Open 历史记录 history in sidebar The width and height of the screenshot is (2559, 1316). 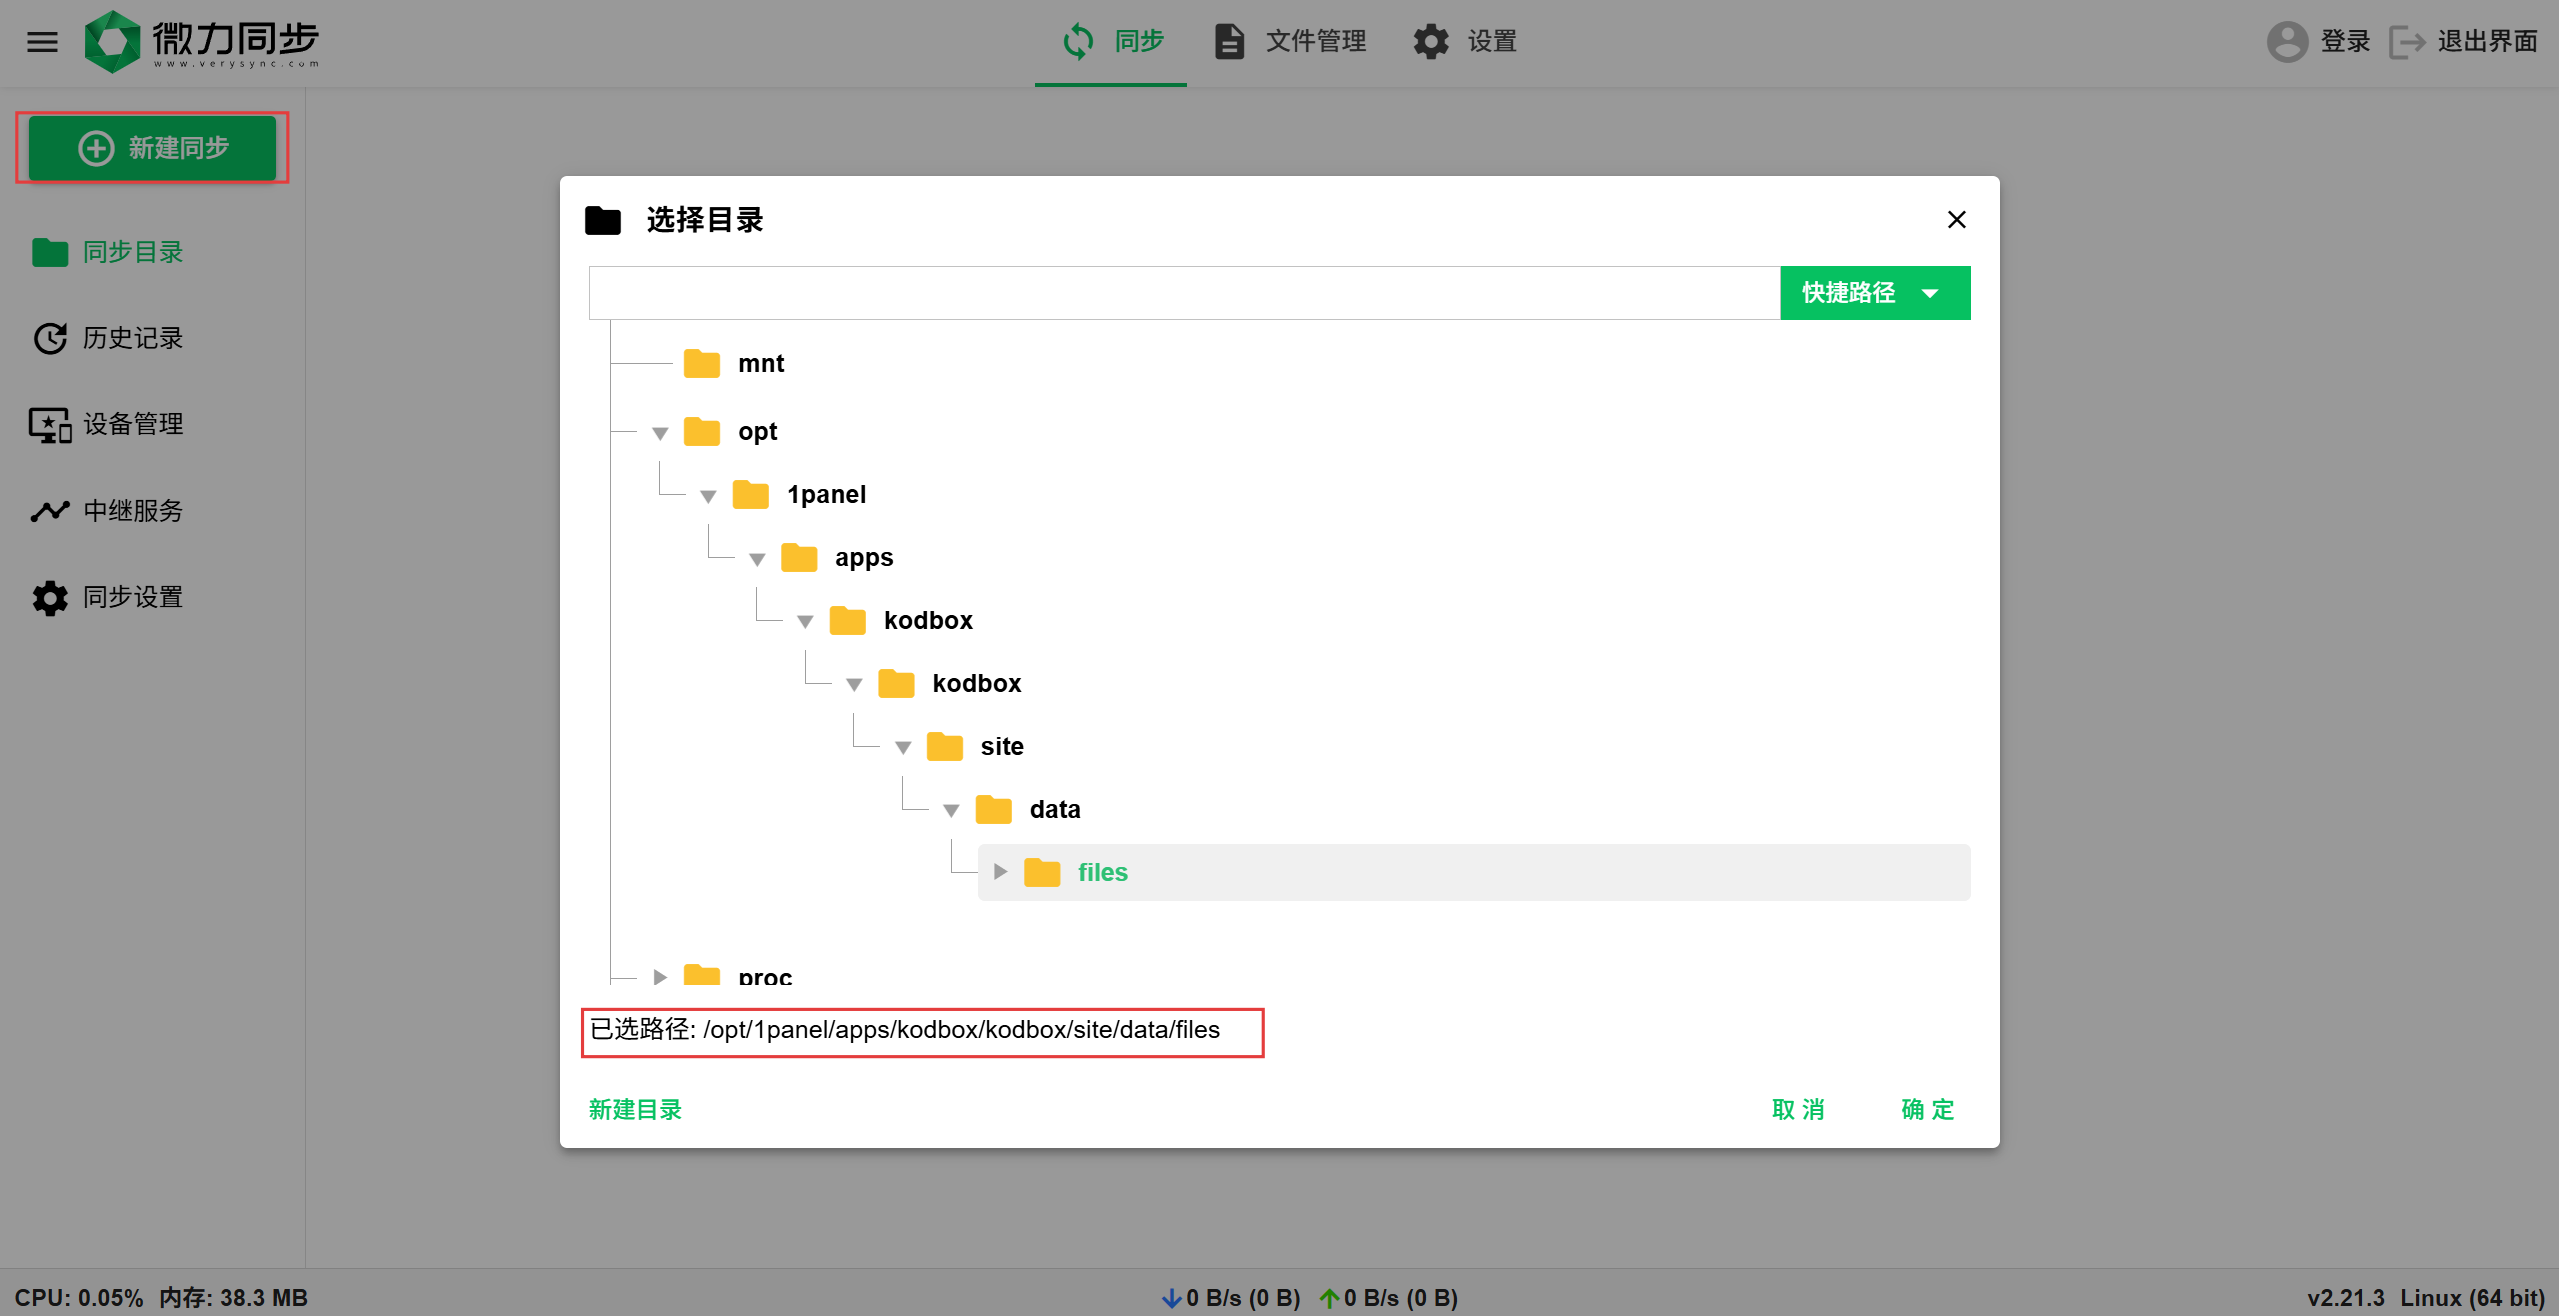tap(131, 338)
